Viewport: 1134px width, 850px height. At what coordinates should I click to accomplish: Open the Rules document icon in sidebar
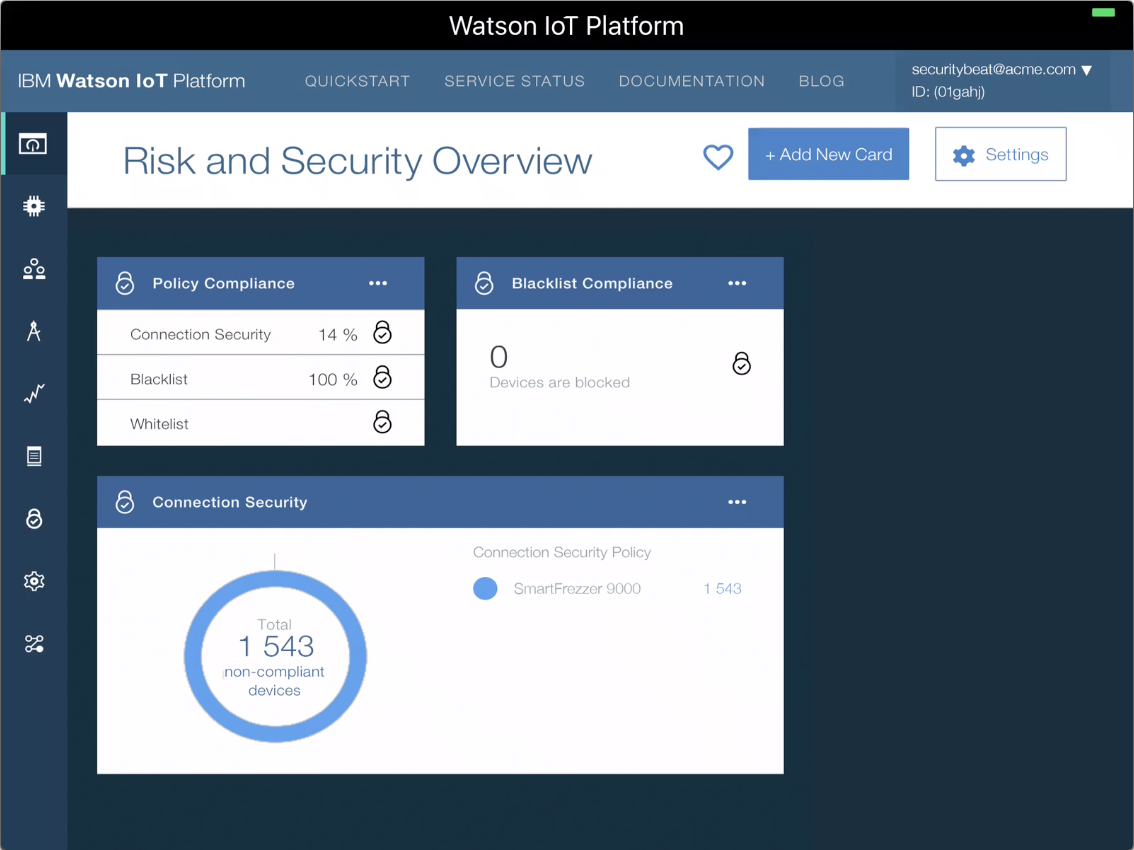point(33,456)
